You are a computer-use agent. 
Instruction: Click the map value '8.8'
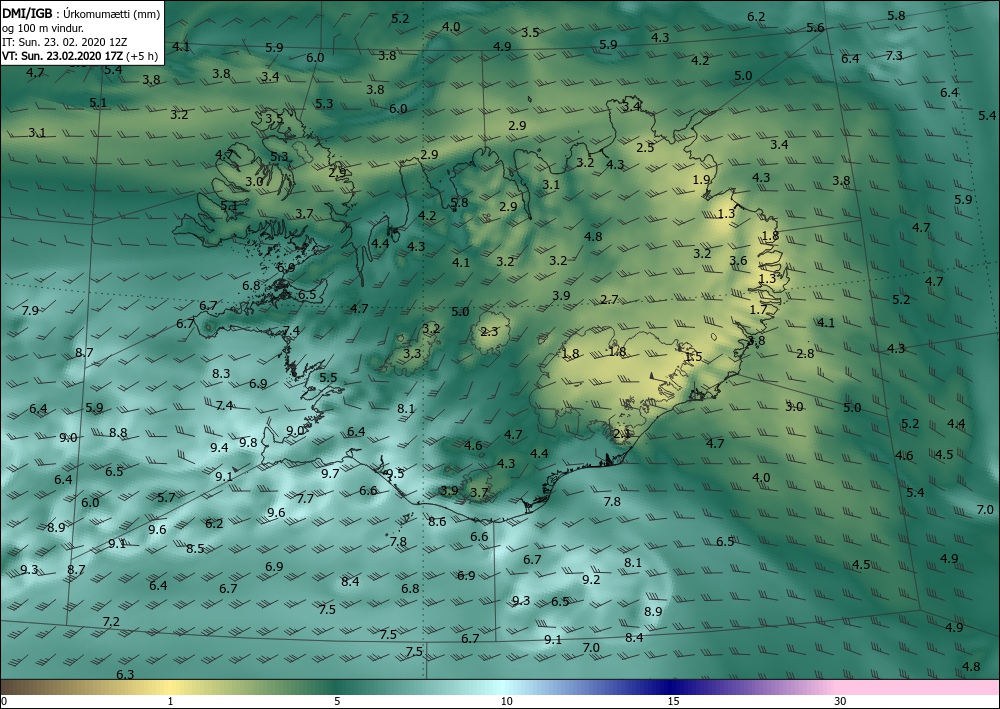point(118,432)
